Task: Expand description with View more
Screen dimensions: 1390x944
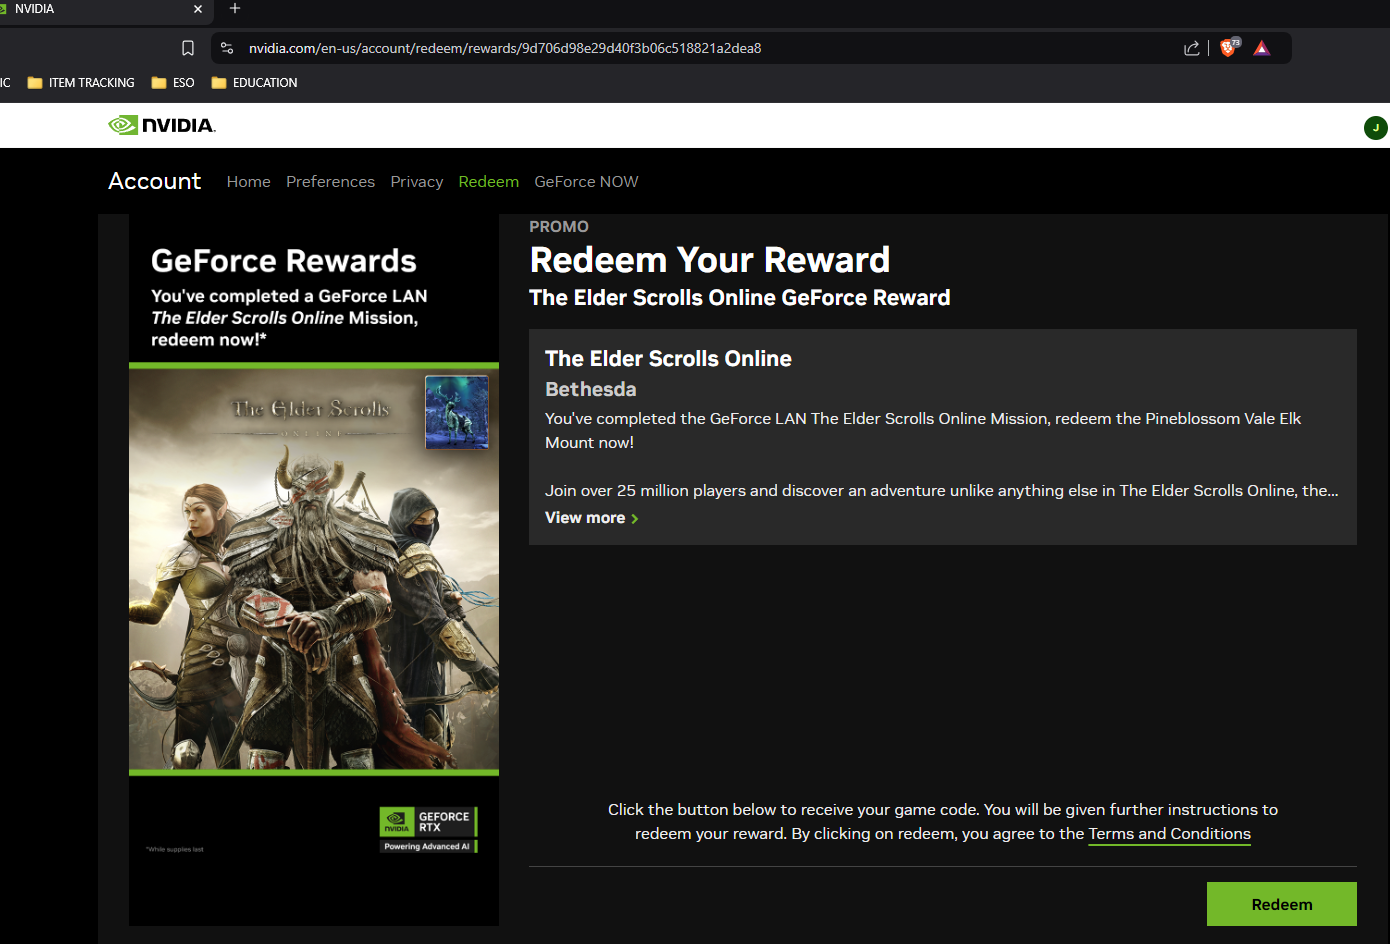Action: point(592,518)
